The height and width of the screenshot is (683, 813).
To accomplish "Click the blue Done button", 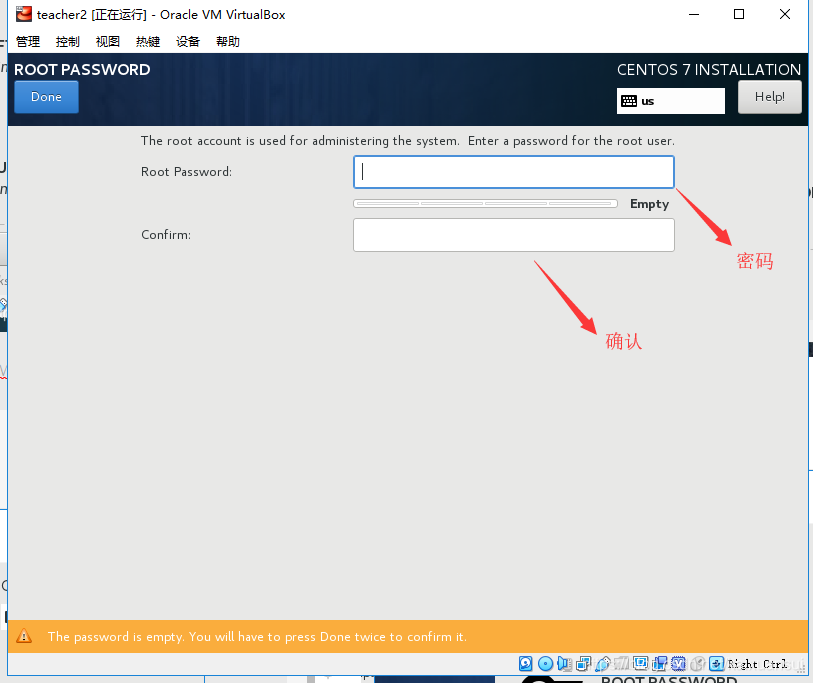I will pyautogui.click(x=46, y=97).
